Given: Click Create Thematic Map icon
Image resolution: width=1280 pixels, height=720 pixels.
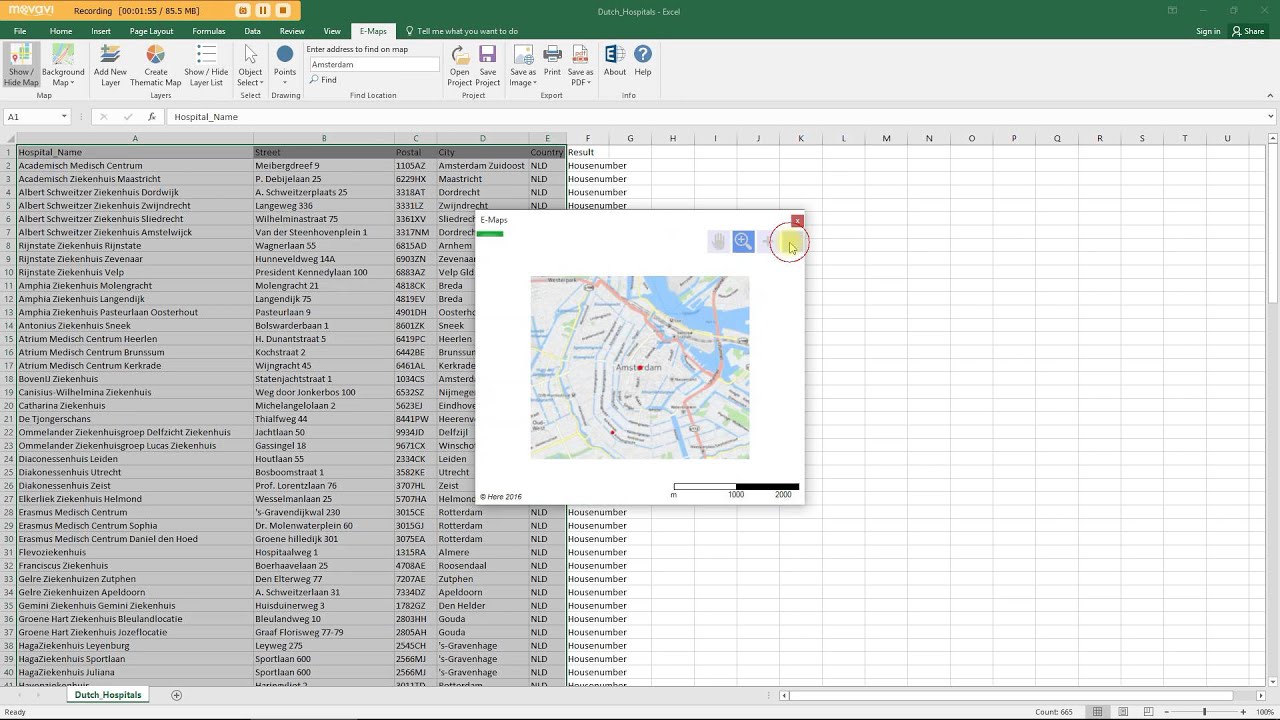Looking at the screenshot, I should (156, 66).
